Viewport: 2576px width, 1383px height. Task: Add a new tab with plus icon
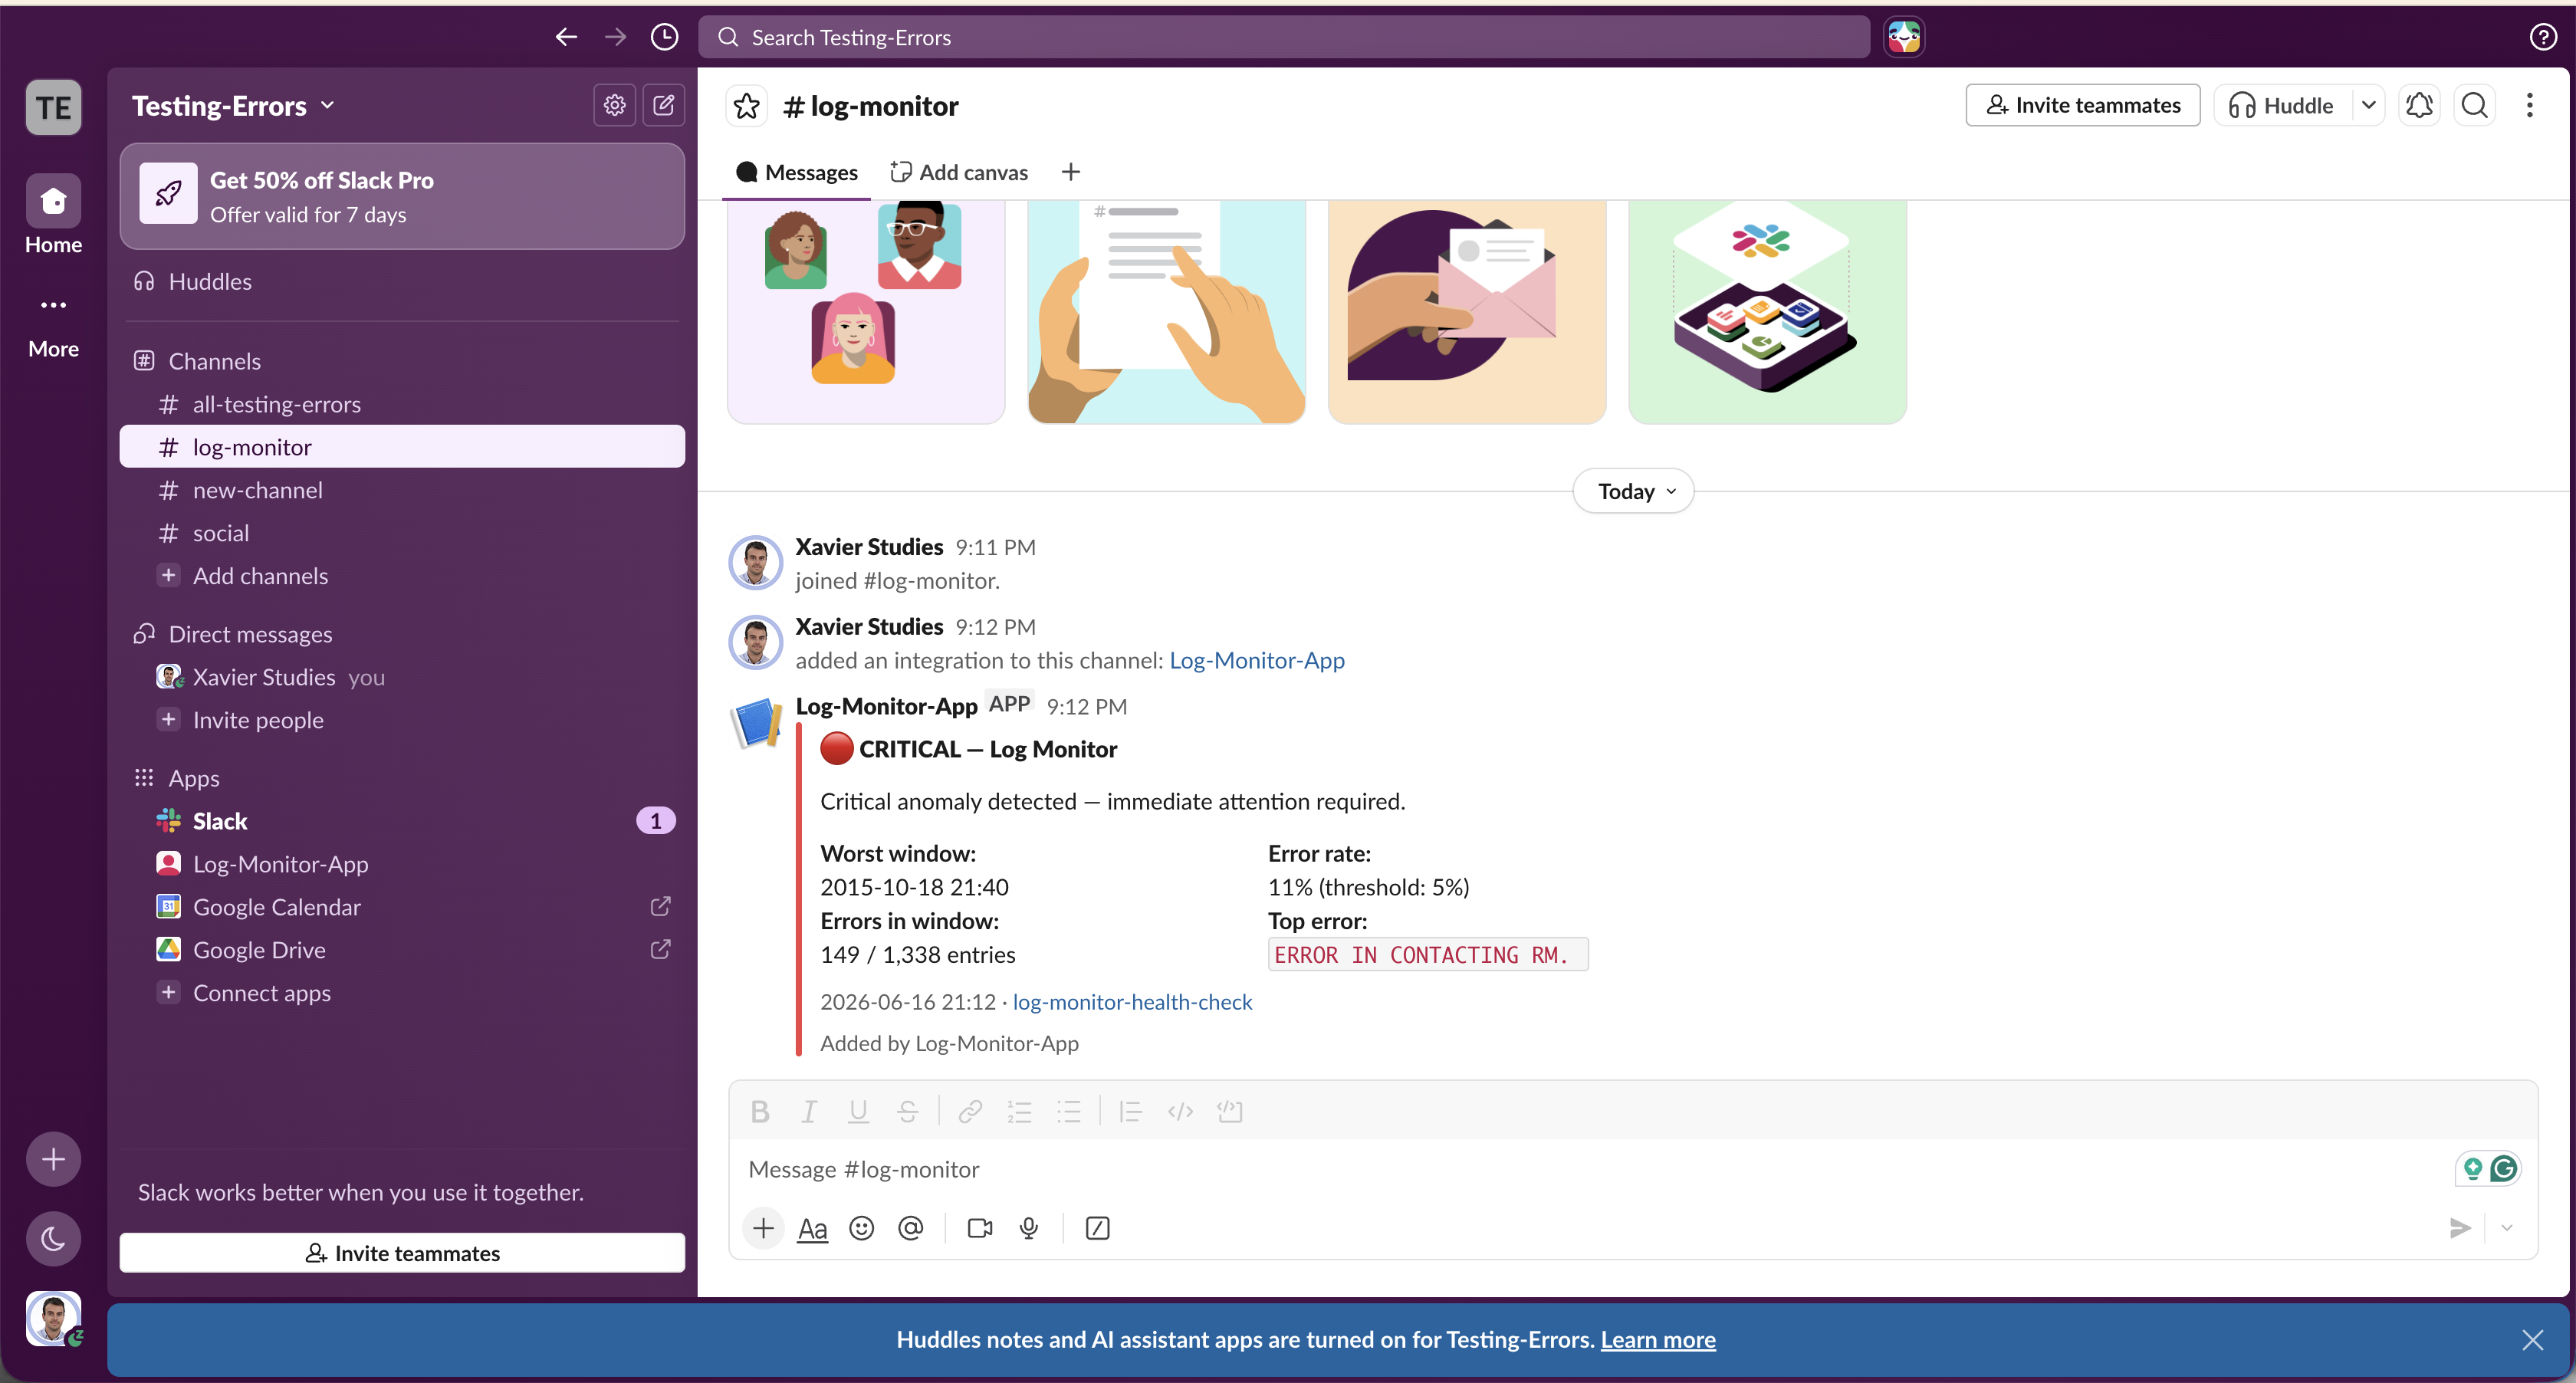coord(1070,172)
